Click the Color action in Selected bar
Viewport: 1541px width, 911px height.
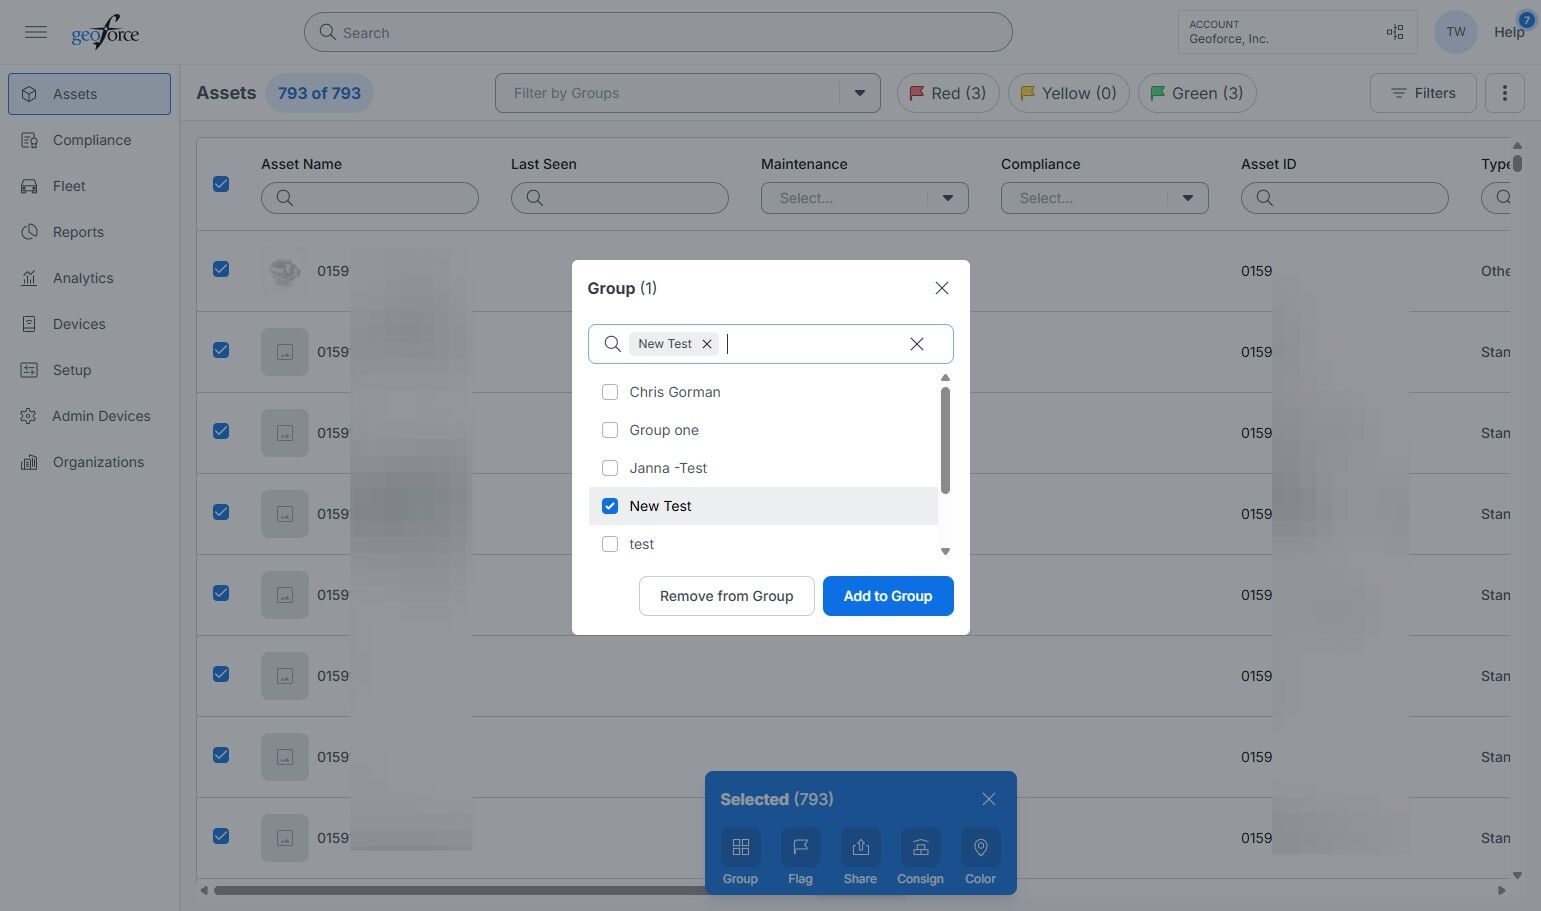[980, 857]
